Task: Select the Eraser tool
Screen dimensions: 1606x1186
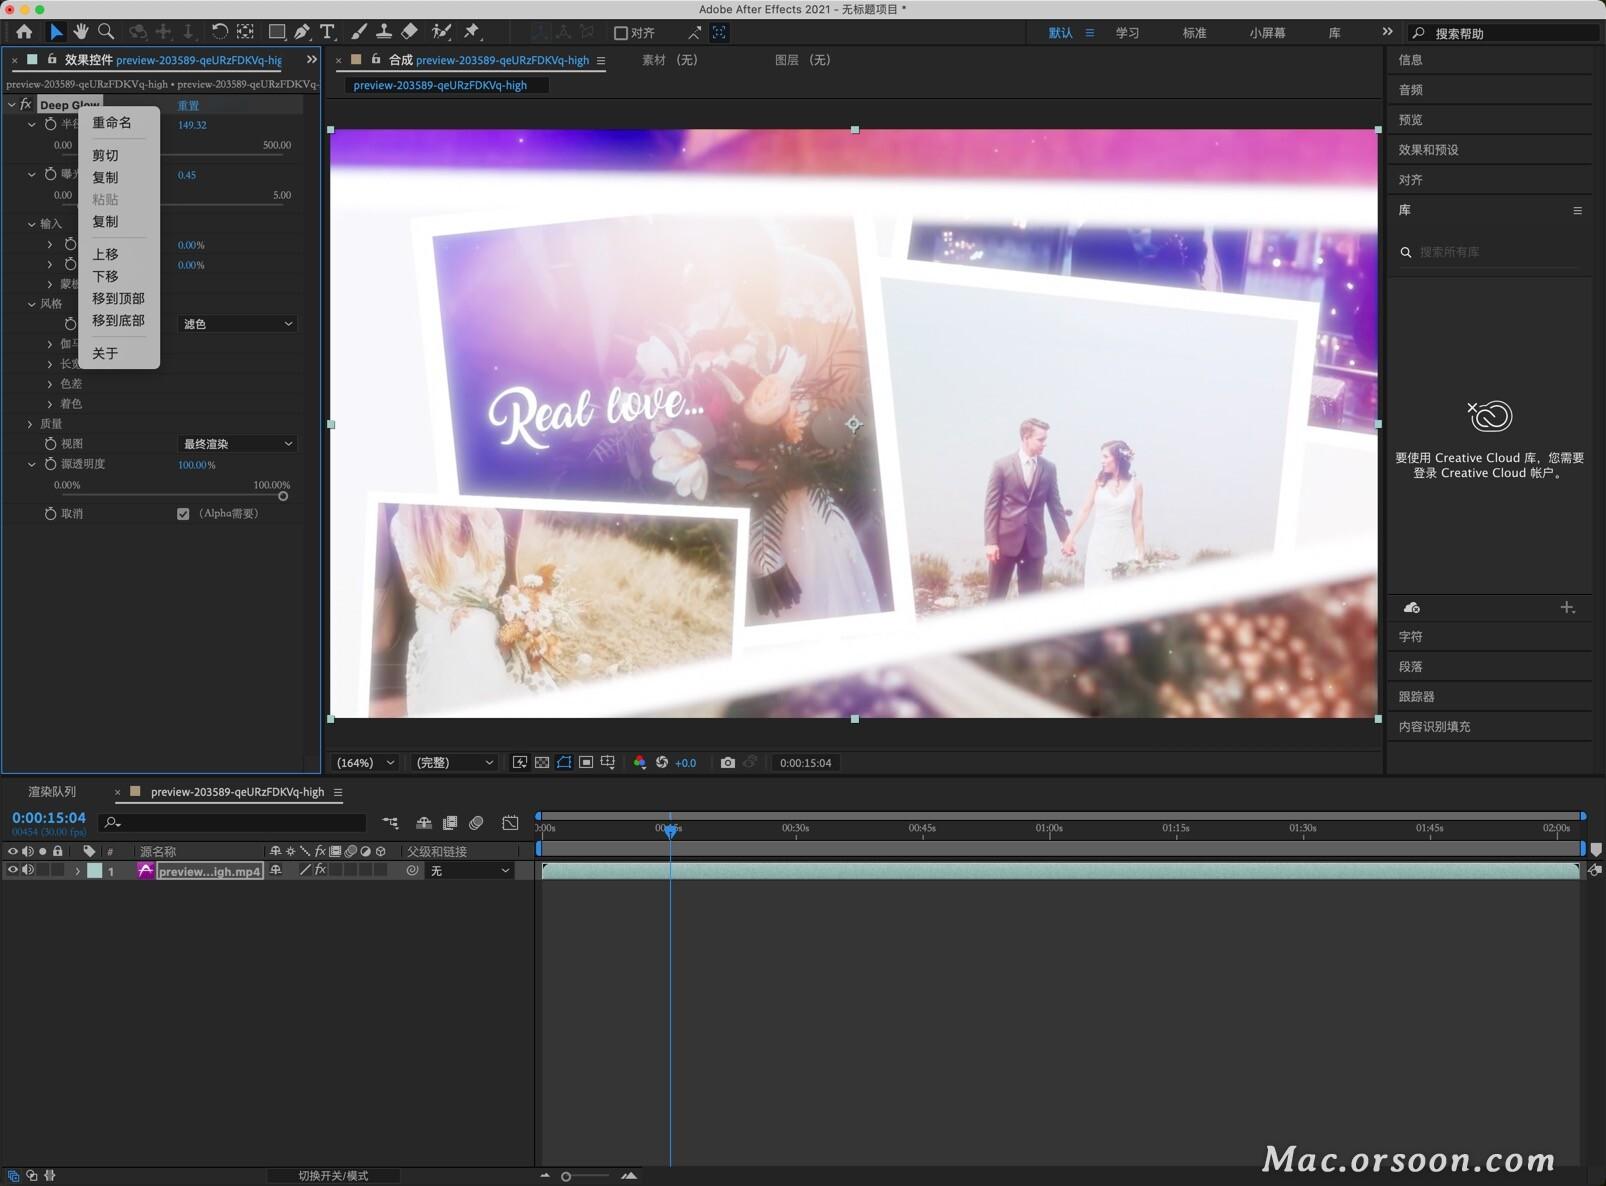Action: coord(409,32)
